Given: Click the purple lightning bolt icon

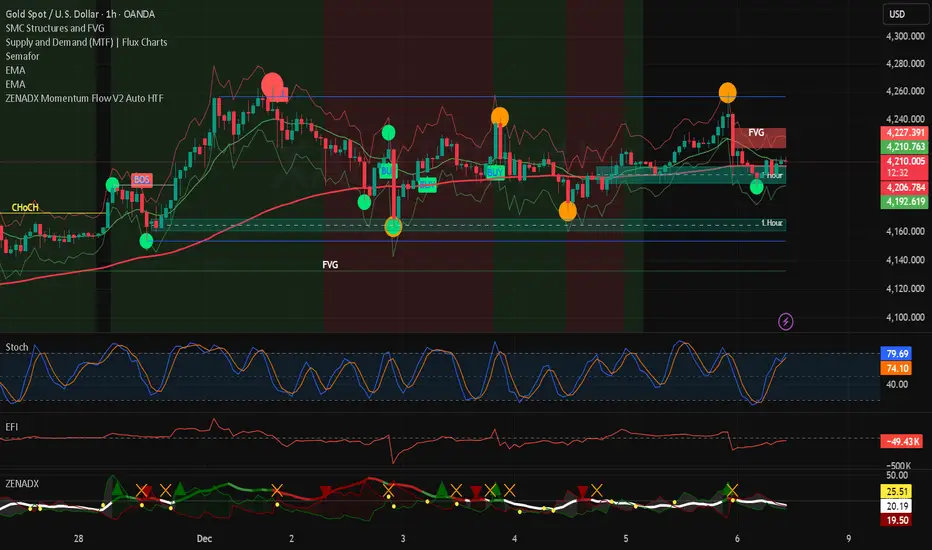Looking at the screenshot, I should tap(786, 322).
